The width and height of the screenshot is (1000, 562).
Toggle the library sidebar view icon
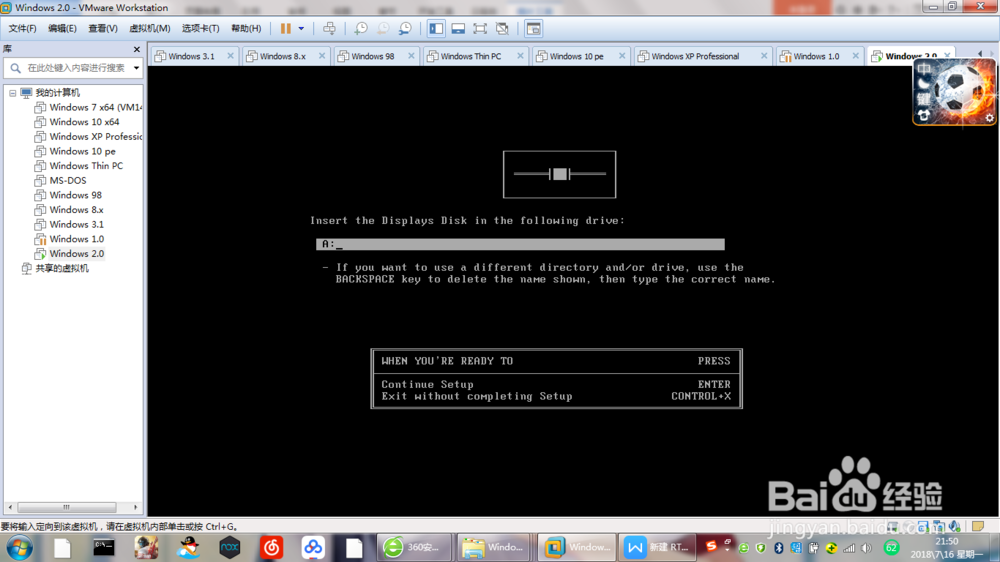click(436, 29)
